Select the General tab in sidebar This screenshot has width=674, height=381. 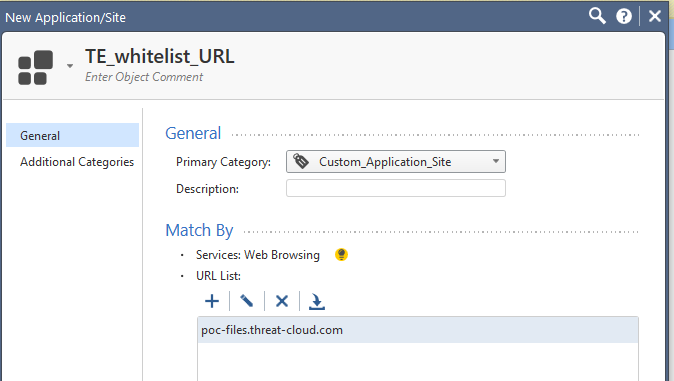[72, 135]
